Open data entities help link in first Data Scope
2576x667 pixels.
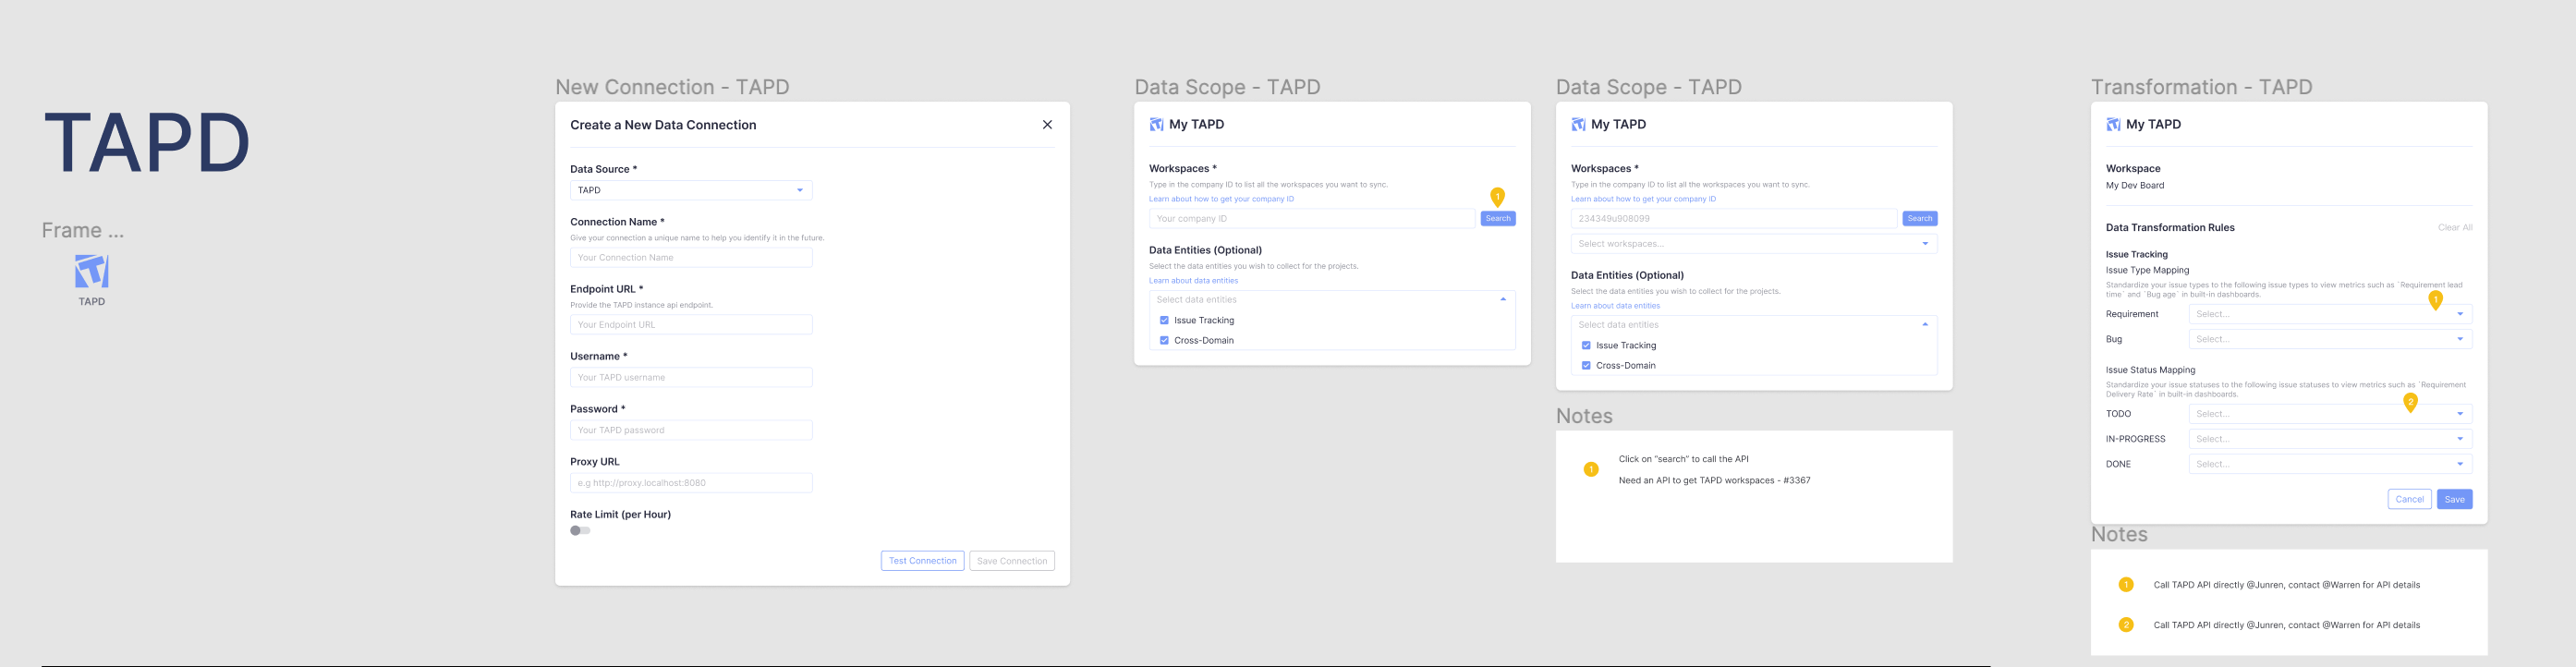[x=1193, y=281]
